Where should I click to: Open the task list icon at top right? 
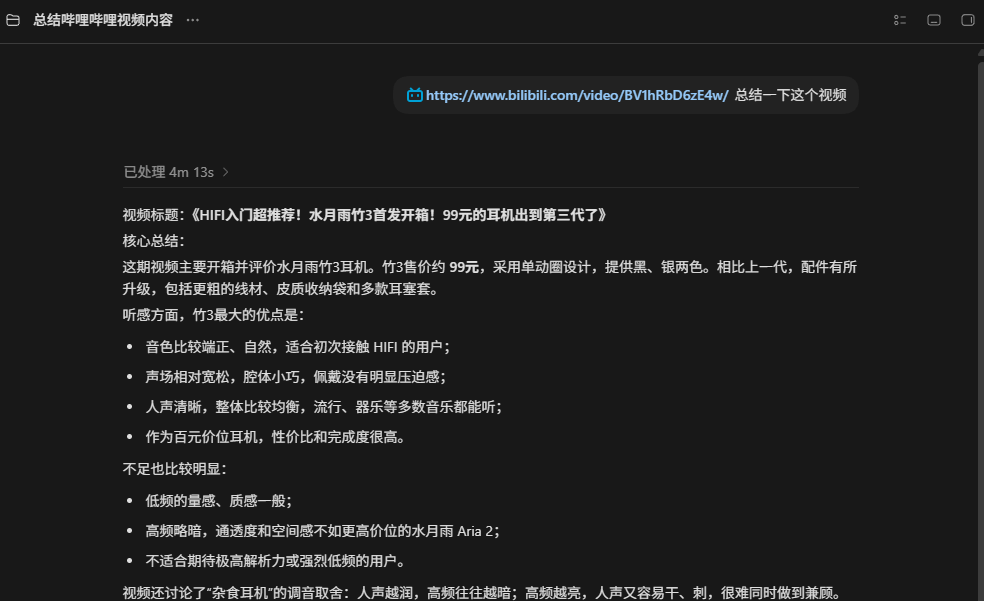tap(900, 20)
